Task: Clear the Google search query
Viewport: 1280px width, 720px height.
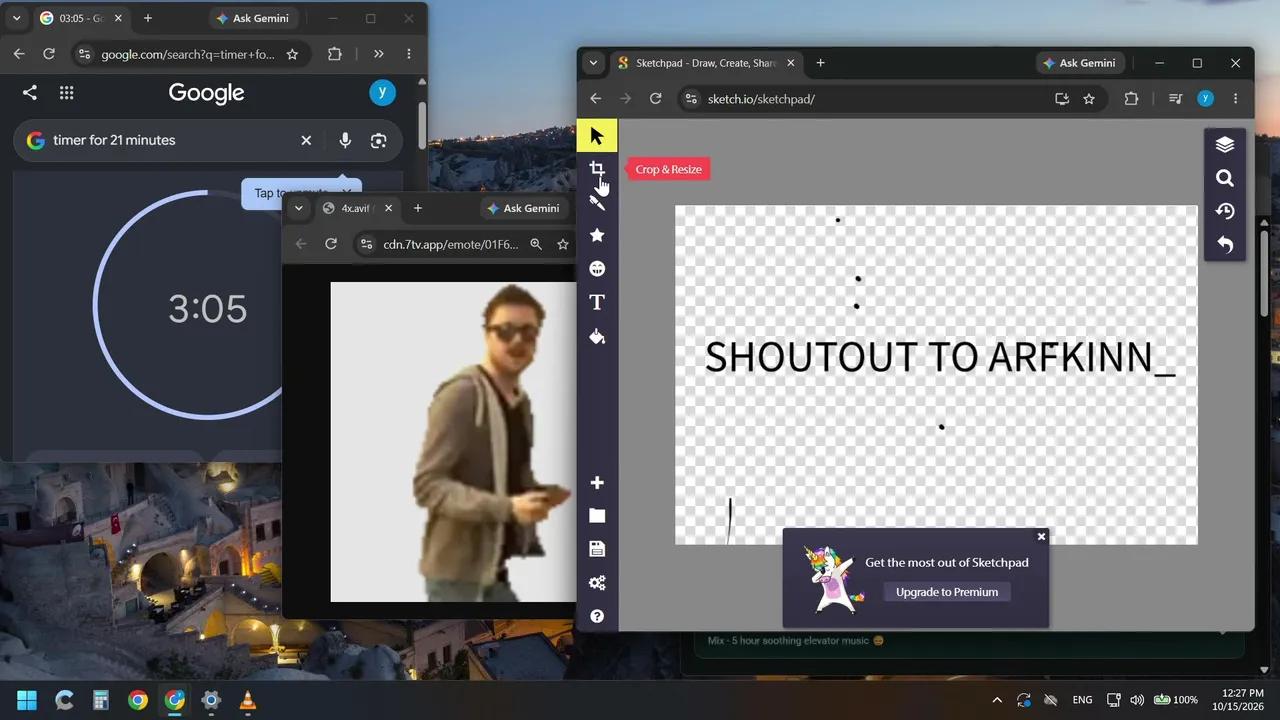Action: pos(306,141)
